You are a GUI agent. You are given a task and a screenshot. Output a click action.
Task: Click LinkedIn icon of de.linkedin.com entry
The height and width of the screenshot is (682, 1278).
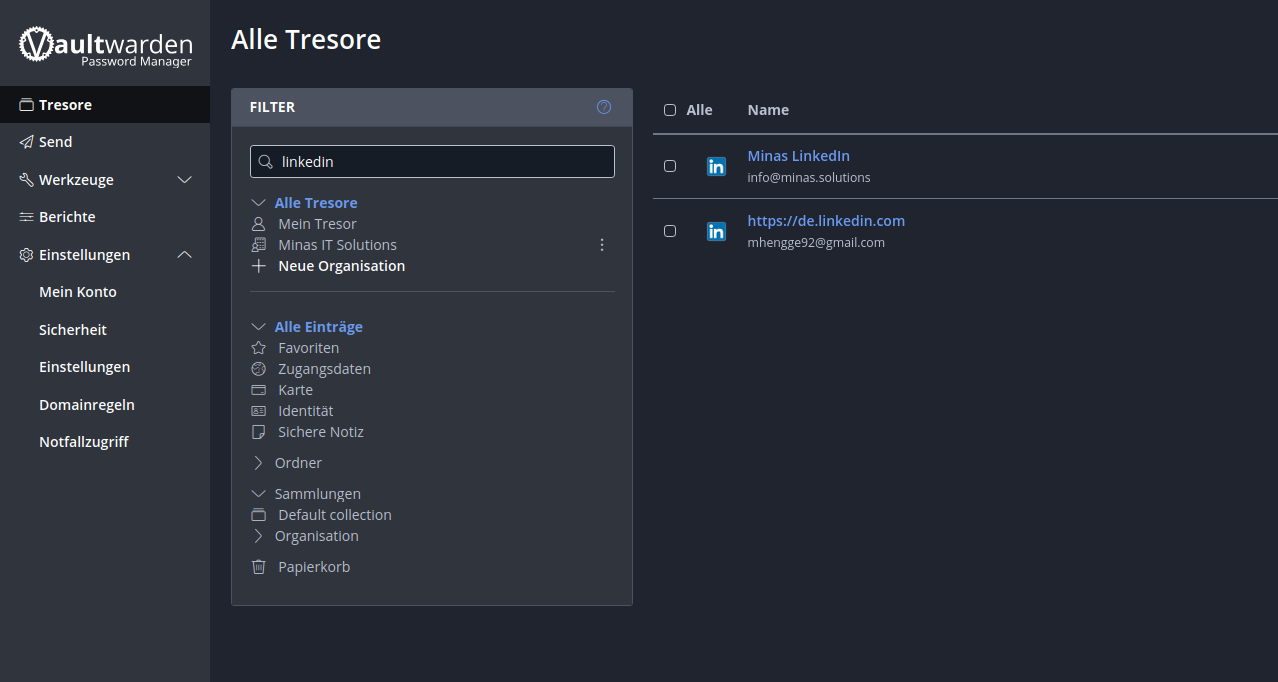coord(716,232)
